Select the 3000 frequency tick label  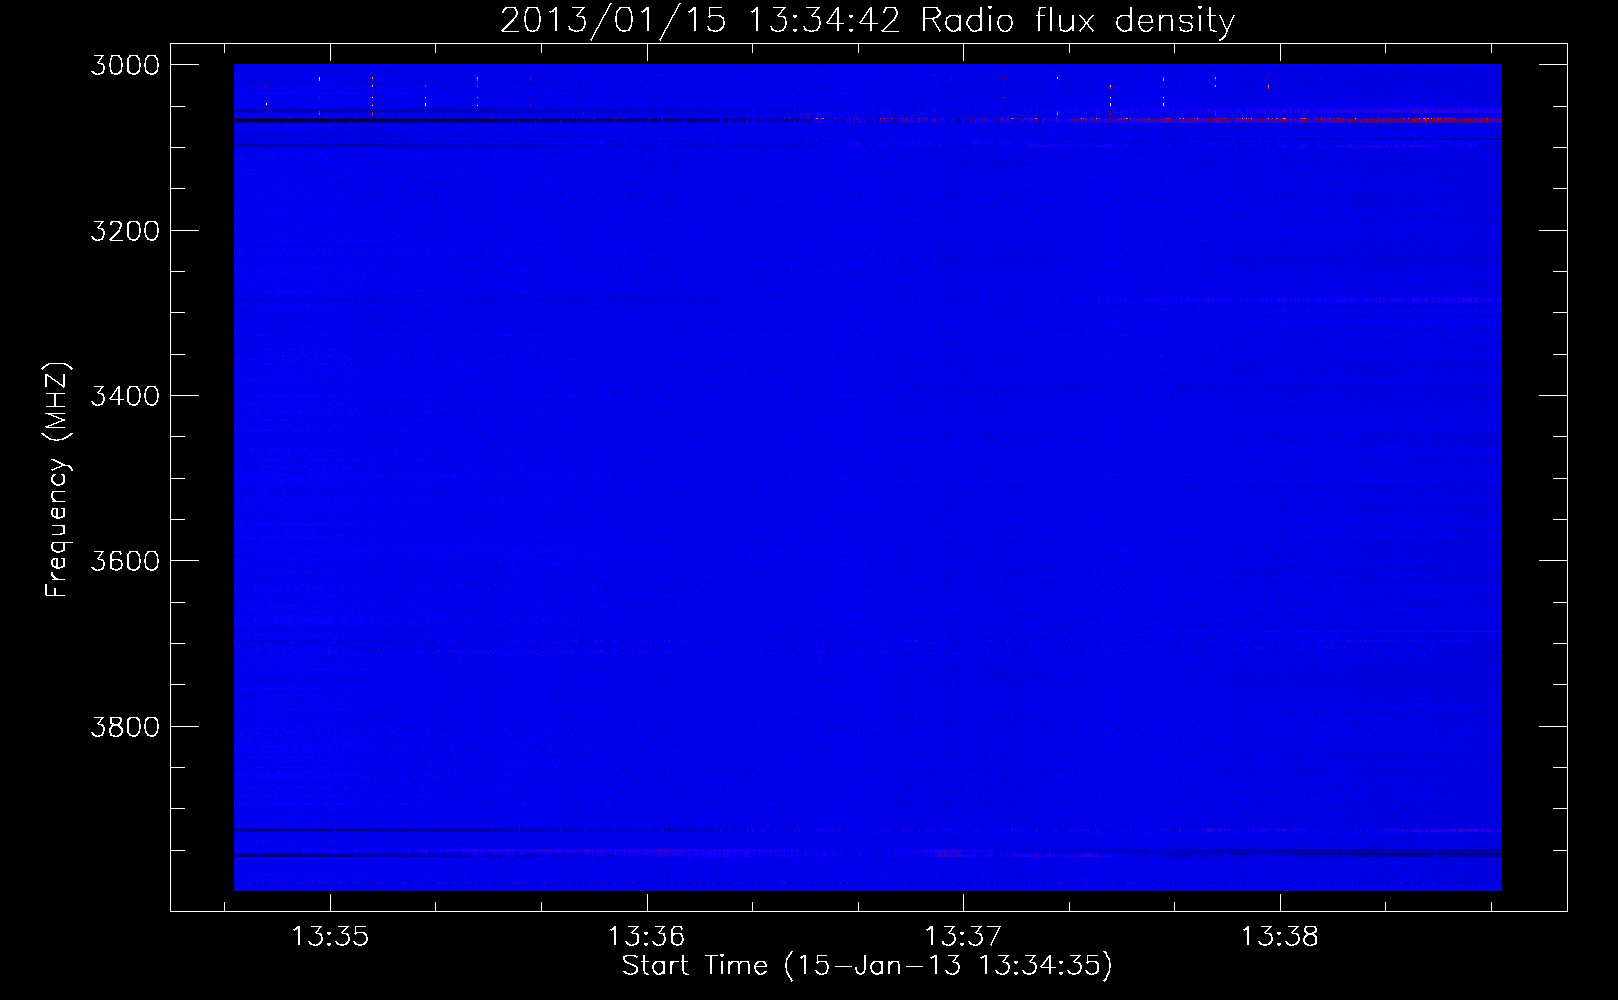[125, 65]
